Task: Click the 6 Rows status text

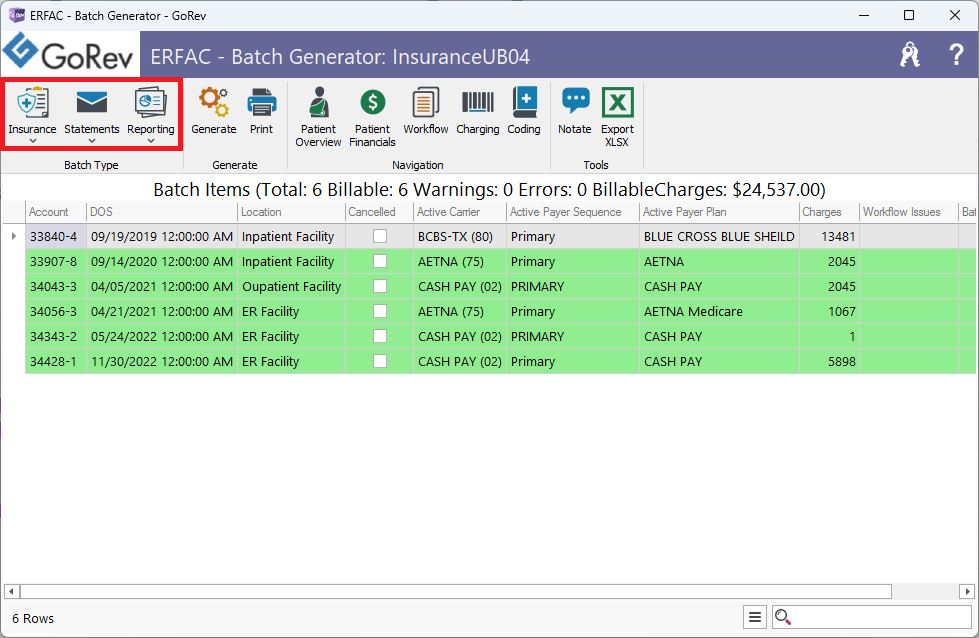Action: (x=32, y=618)
